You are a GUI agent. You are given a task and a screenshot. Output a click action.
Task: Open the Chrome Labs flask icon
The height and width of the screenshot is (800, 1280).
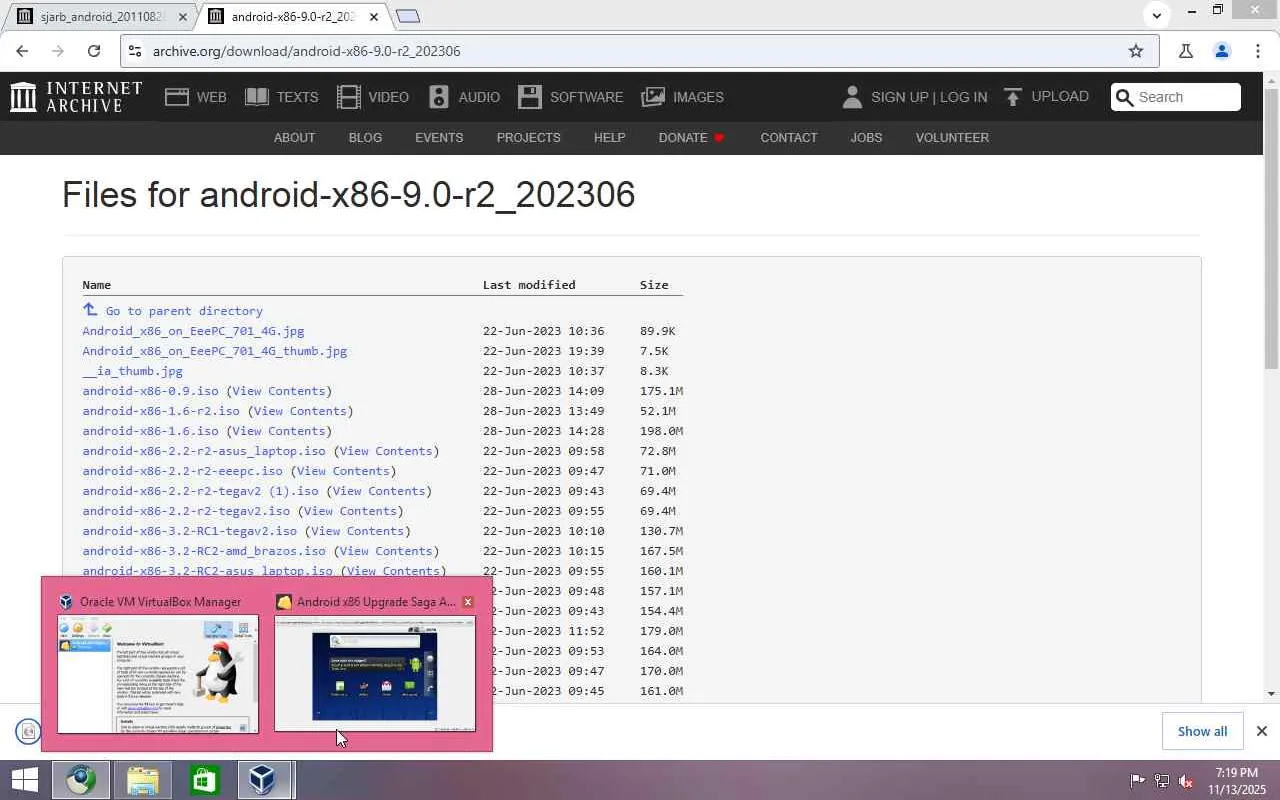(1186, 51)
